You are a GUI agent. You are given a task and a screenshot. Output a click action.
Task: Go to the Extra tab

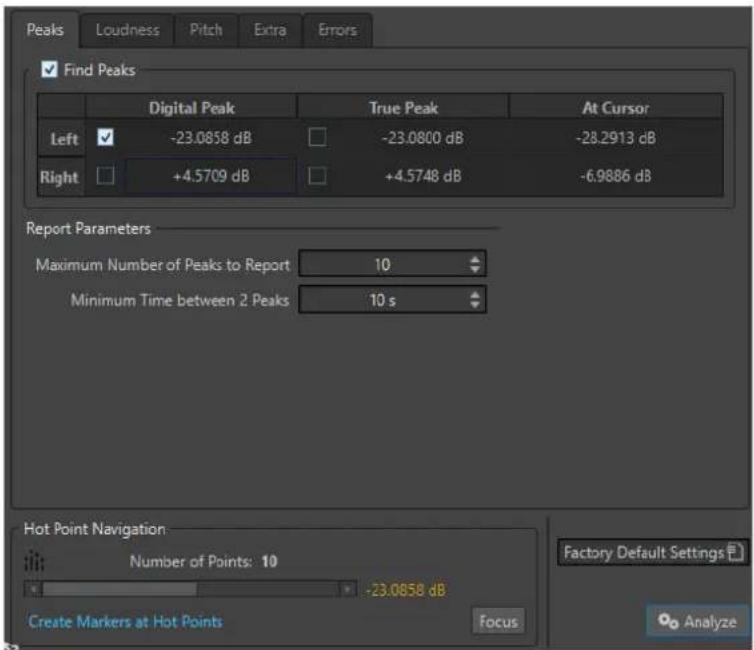click(270, 30)
